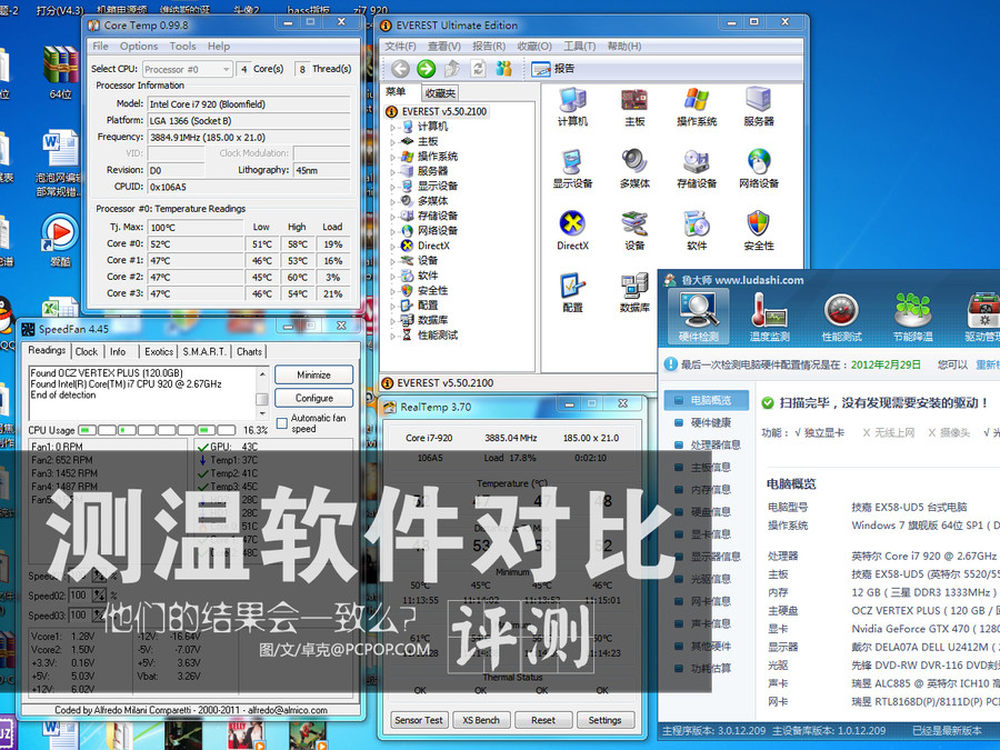Switch to S.M.A.R.T. tab in SpeedFan
Screen dimensions: 1000x750
click(204, 351)
